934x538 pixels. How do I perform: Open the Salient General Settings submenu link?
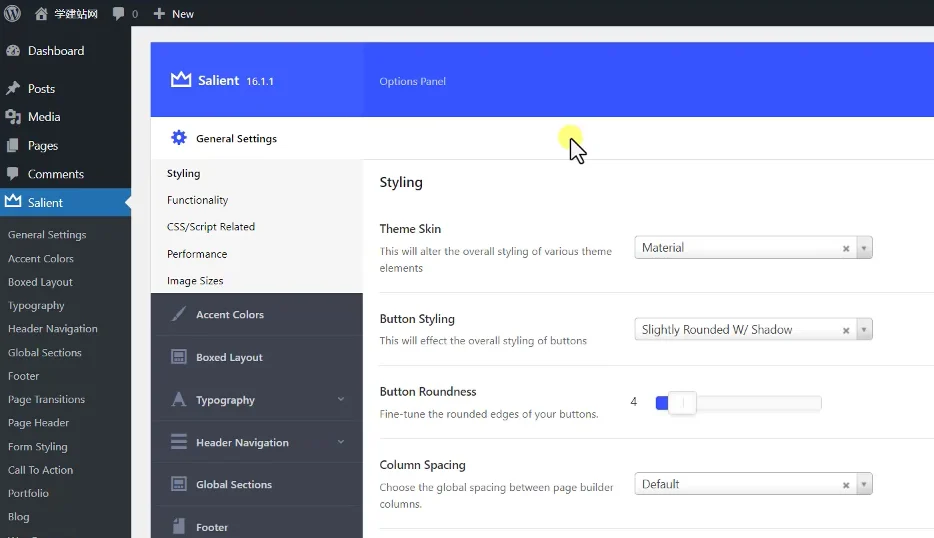point(47,235)
